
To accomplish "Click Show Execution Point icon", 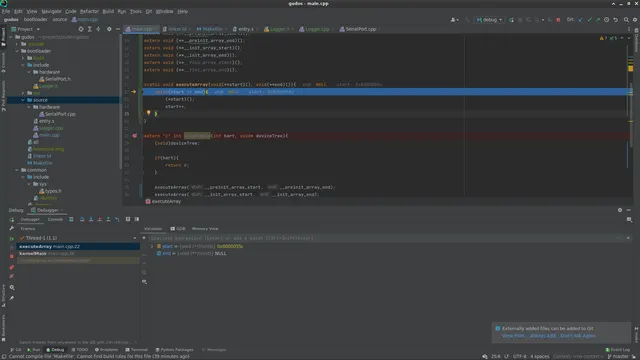I will pos(71,219).
